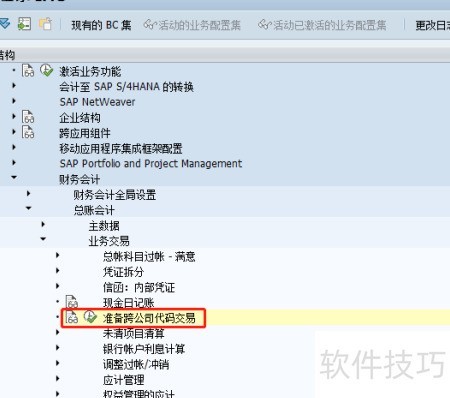The width and height of the screenshot is (450, 398).
Task: Click green tree-structure toolbar icon
Action: (24, 24)
